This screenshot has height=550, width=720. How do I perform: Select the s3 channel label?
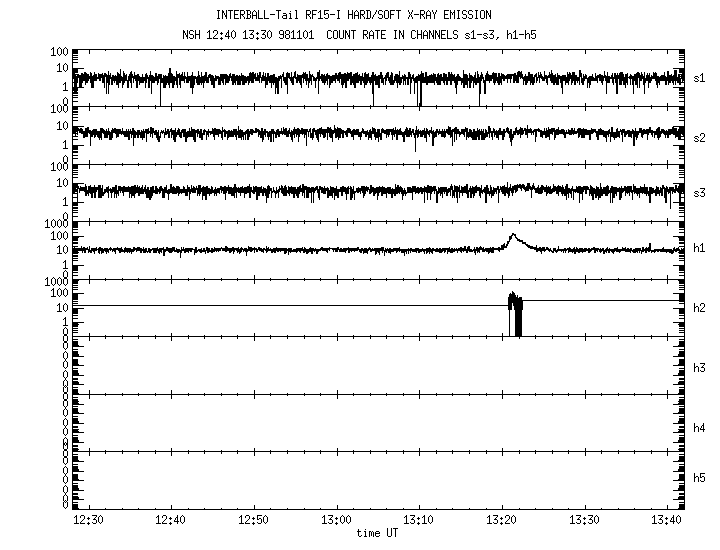700,191
